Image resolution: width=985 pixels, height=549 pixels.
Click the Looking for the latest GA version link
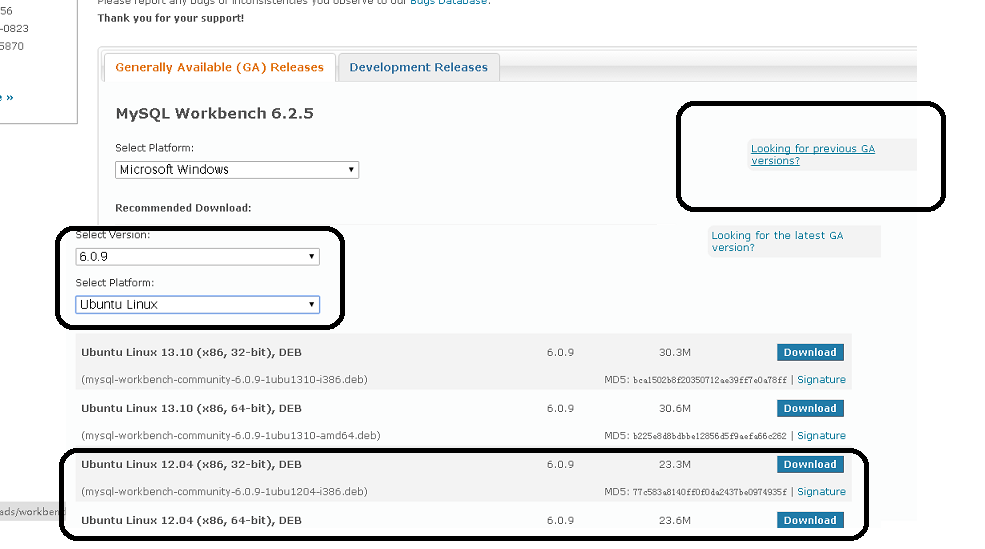tap(777, 241)
